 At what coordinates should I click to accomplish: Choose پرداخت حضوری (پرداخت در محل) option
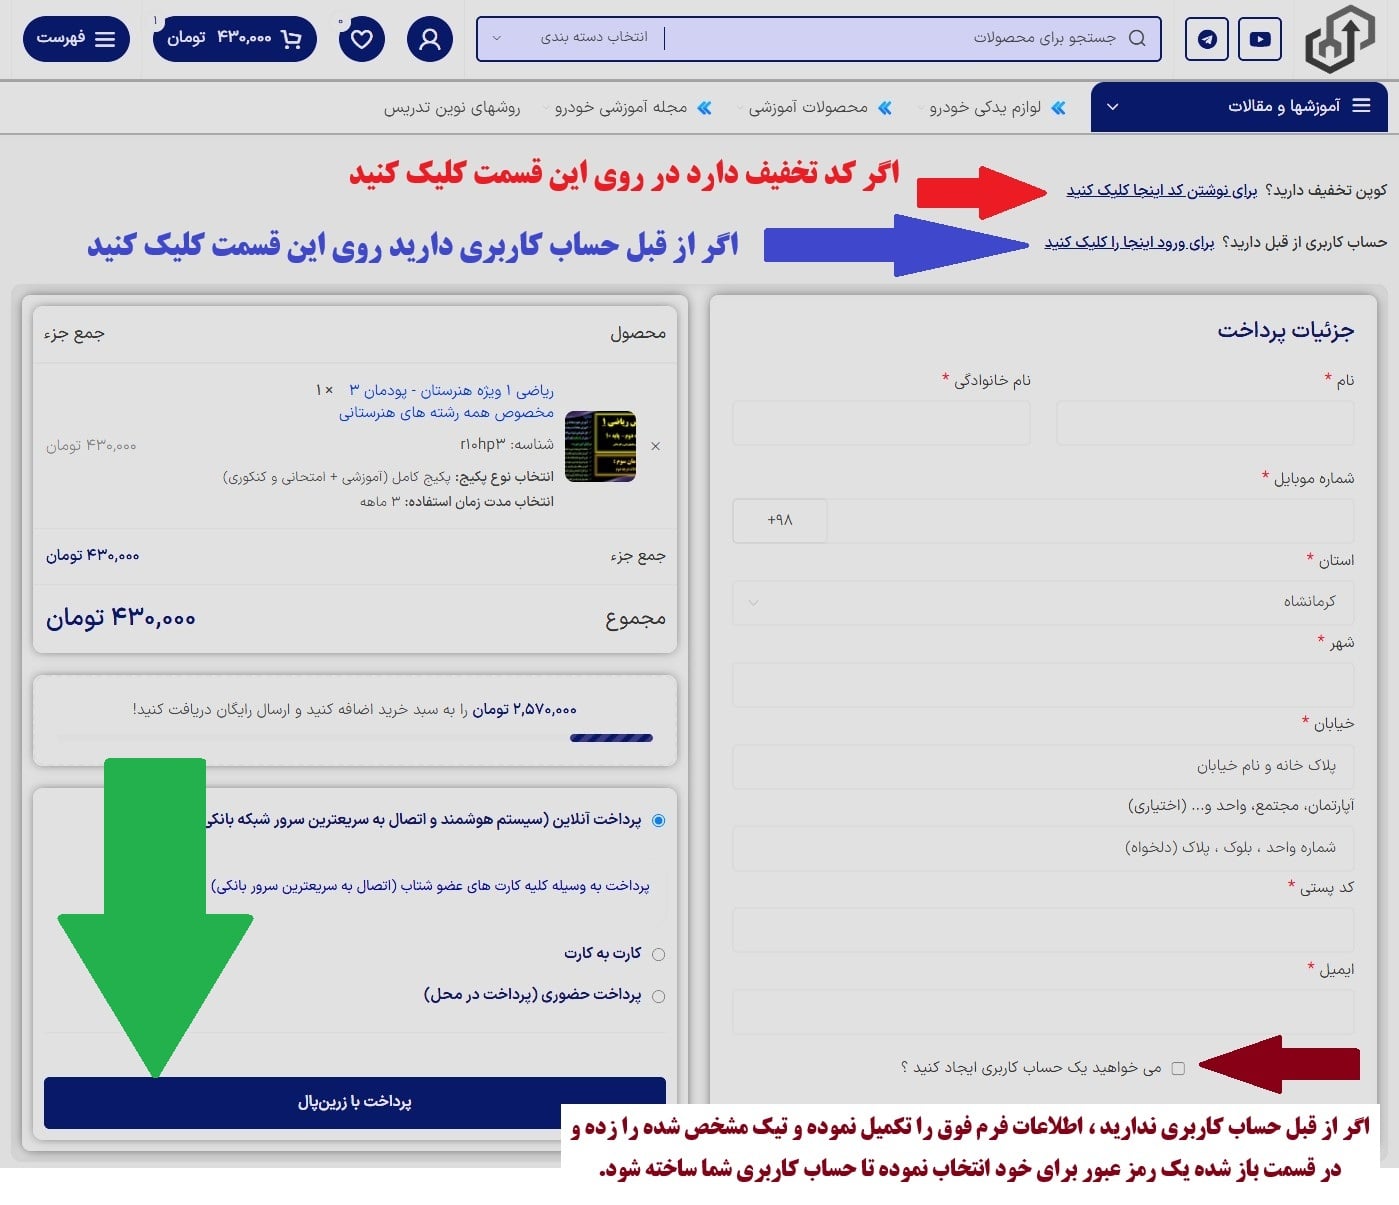click(x=658, y=996)
